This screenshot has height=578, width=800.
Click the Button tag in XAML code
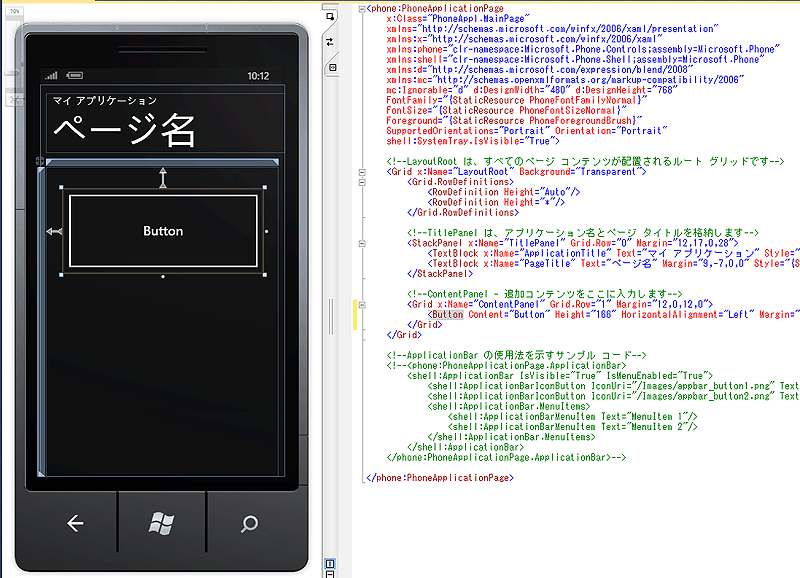(x=447, y=315)
